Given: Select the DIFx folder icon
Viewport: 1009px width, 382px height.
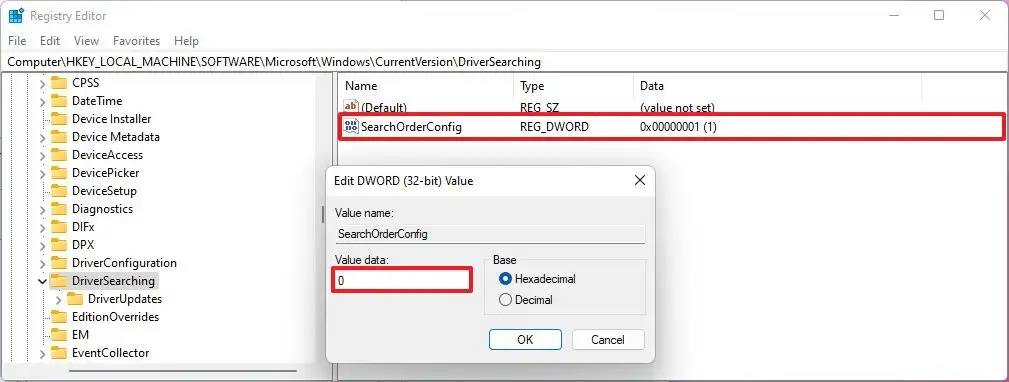Looking at the screenshot, I should tap(59, 226).
